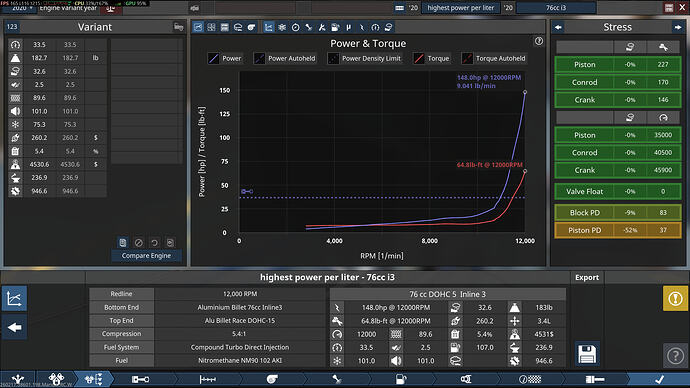
Task: Go to the camshaft top end step
Action: (x=208, y=379)
